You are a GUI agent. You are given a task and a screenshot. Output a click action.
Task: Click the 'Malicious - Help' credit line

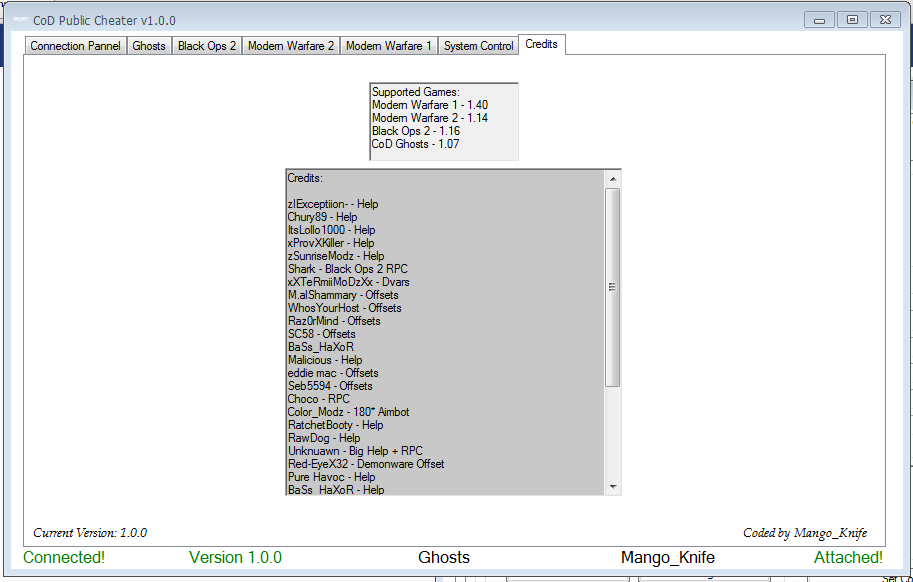tap(325, 360)
